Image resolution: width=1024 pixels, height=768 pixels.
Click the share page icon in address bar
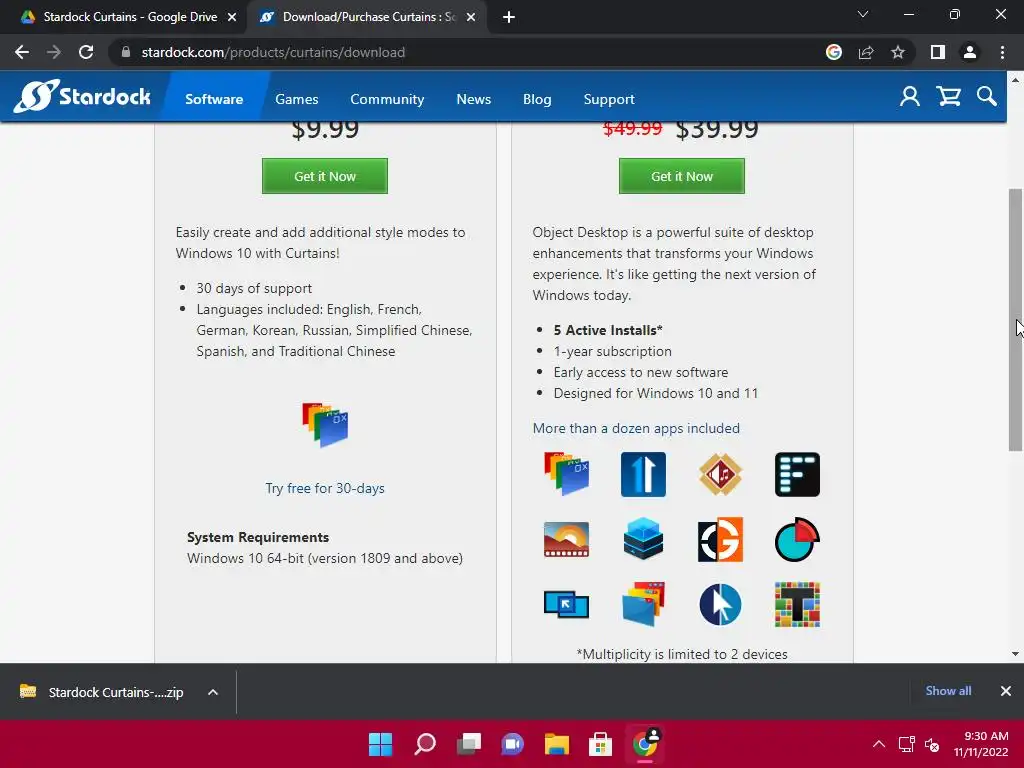[866, 52]
